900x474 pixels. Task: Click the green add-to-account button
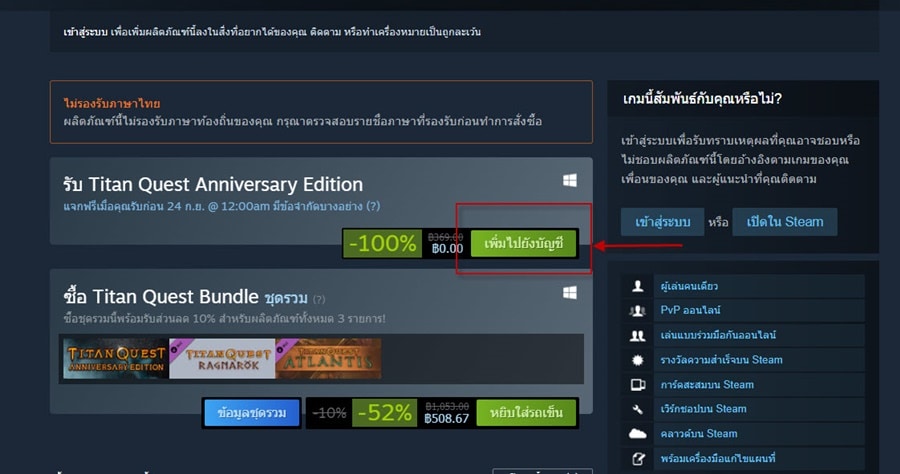click(523, 243)
